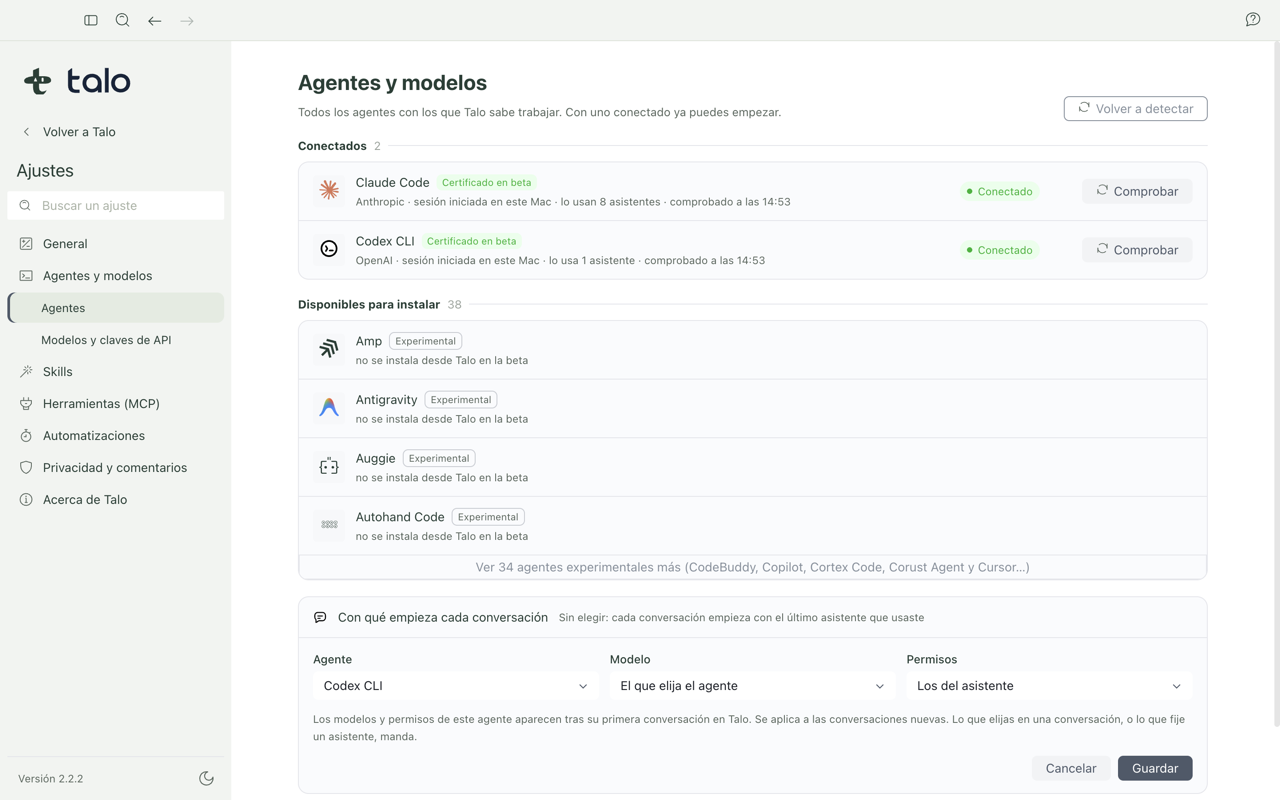This screenshot has height=800, width=1280.
Task: Click the Amp agent icon
Action: 329,349
